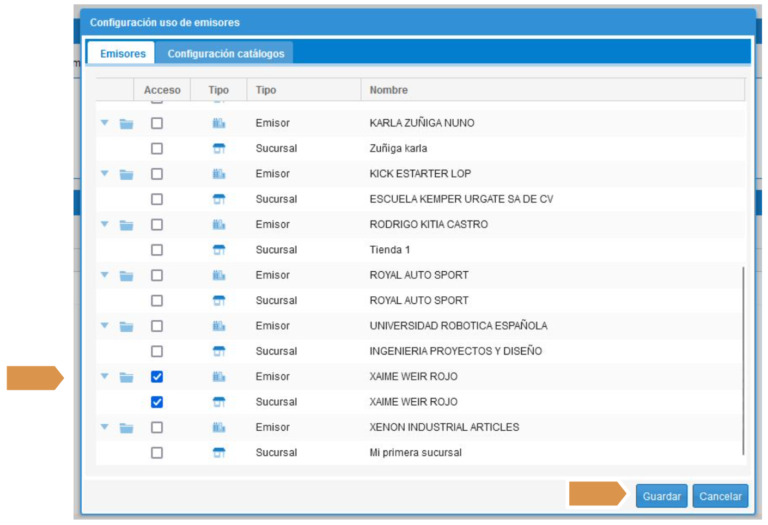The height and width of the screenshot is (525, 768).
Task: Switch to Configuración catálogos tab
Action: pos(225,53)
